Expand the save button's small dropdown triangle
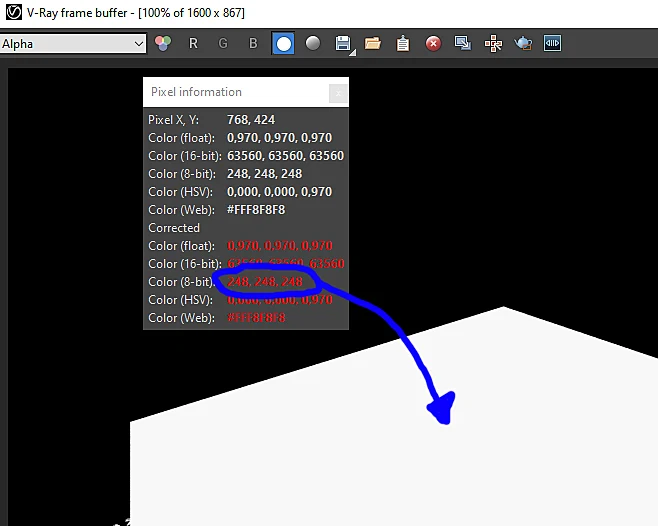 [353, 53]
